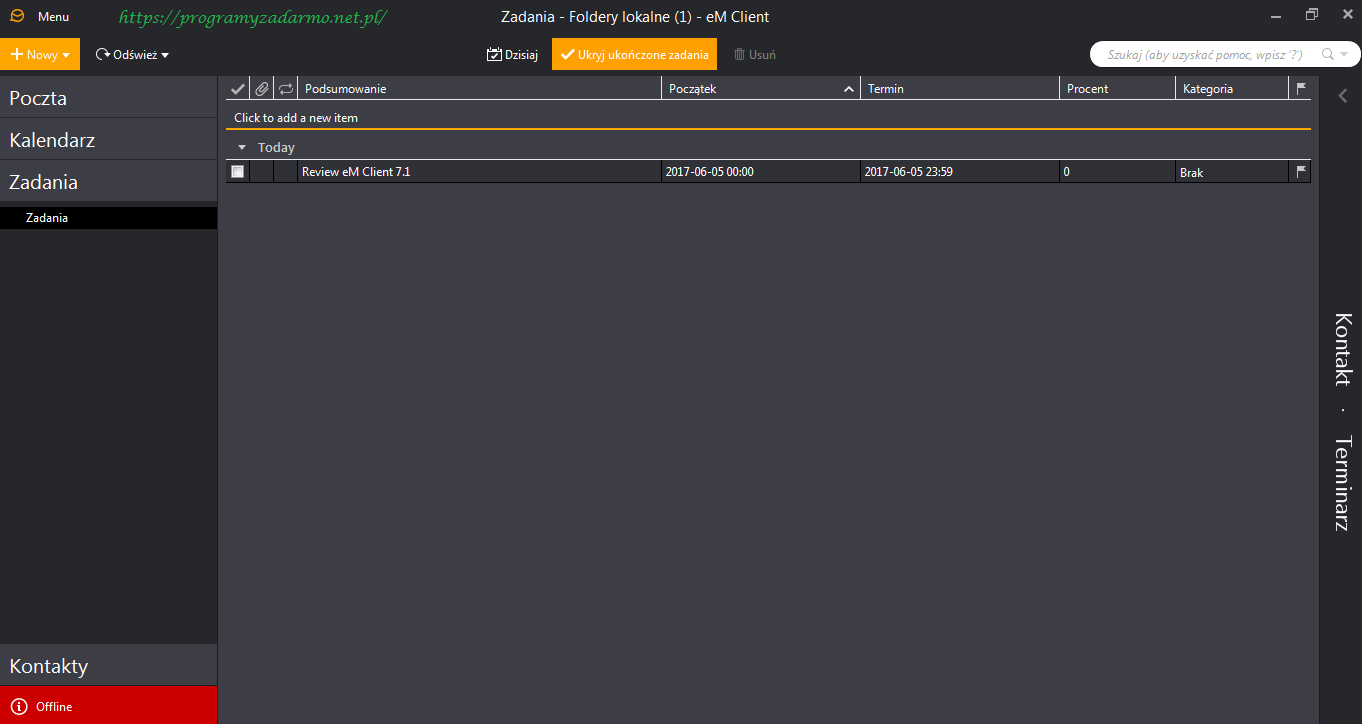Click the completed checkmark column header icon

tap(237, 89)
